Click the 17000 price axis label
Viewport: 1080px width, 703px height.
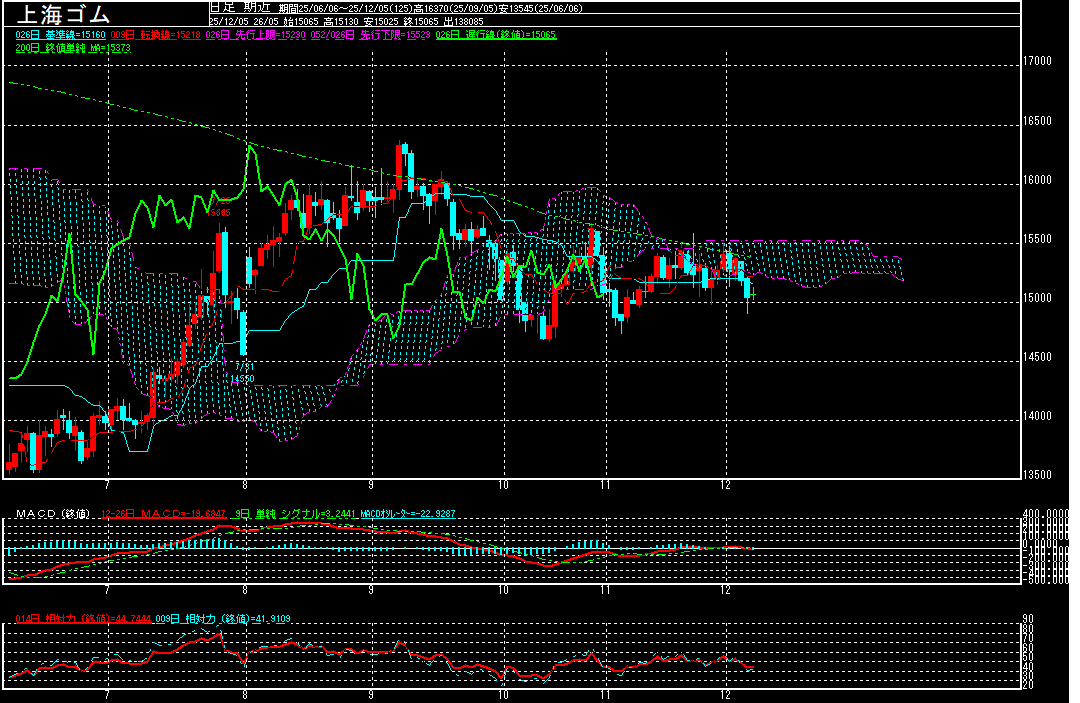[1038, 61]
